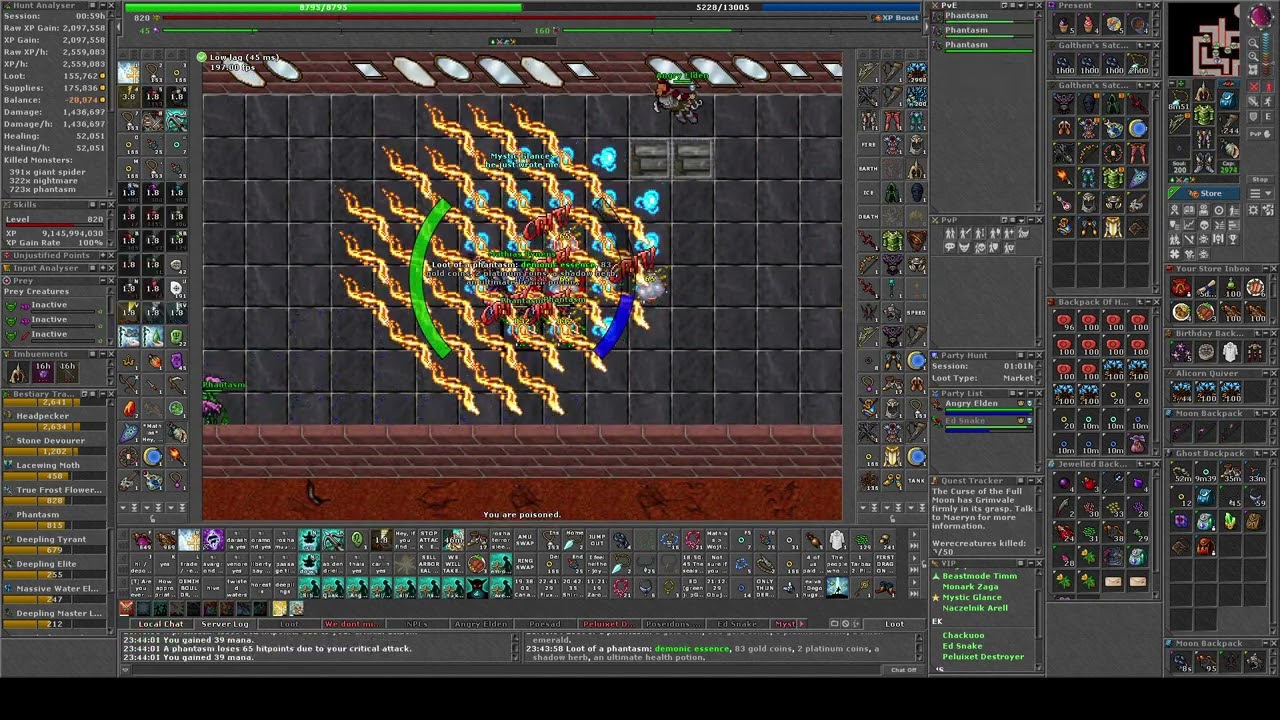Minimize the Backpack Of H... container
Image resolution: width=1280 pixels, height=720 pixels.
(x=1148, y=302)
